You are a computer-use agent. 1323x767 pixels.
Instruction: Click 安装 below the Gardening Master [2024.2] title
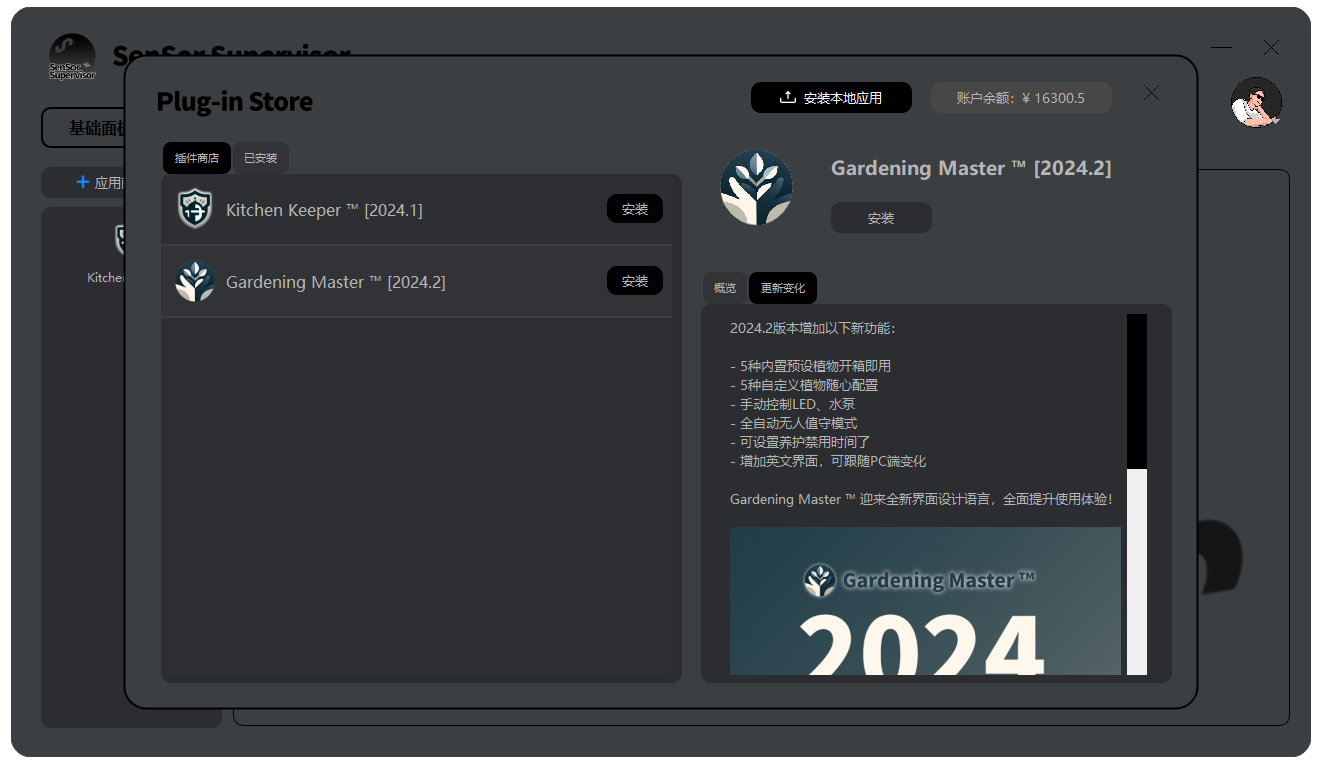pyautogui.click(x=881, y=218)
